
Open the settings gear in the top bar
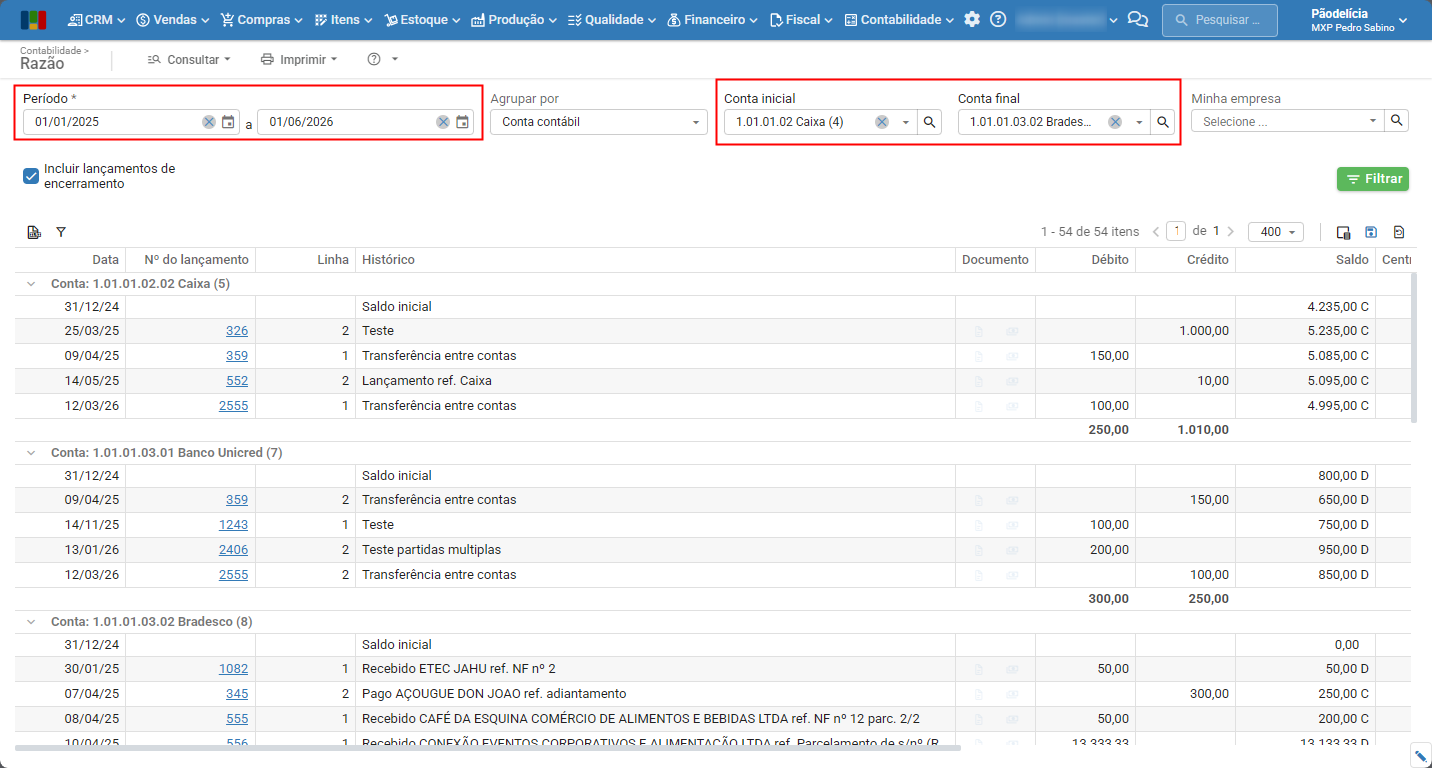click(x=972, y=20)
